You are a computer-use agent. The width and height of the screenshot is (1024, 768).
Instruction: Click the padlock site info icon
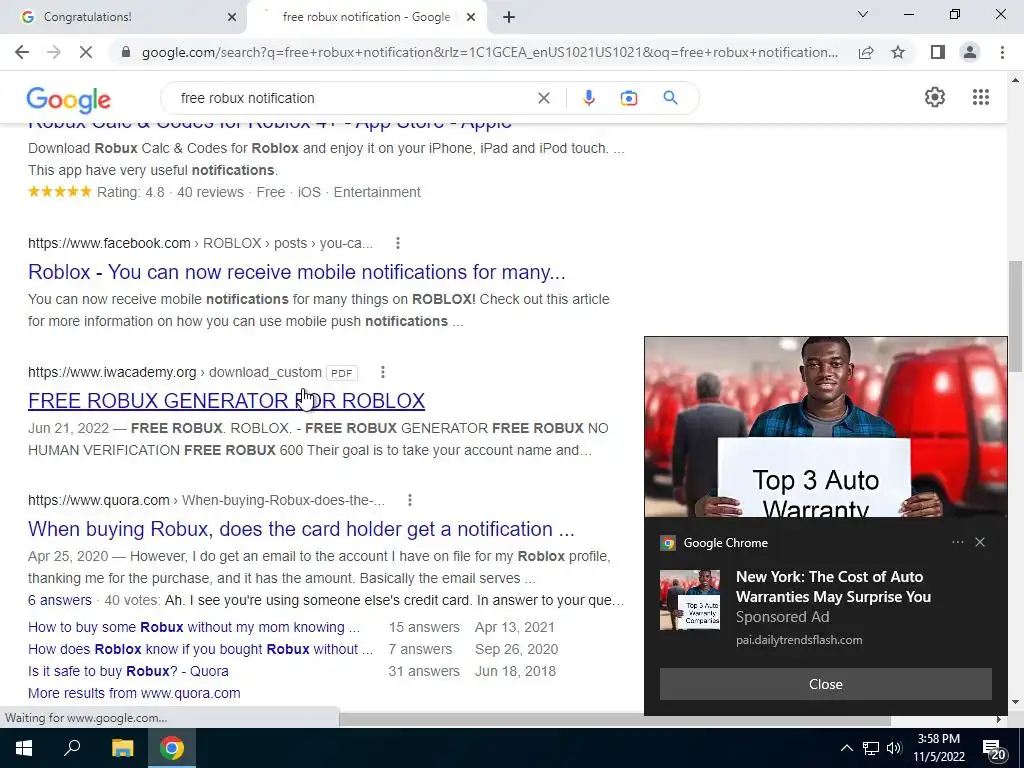(126, 52)
